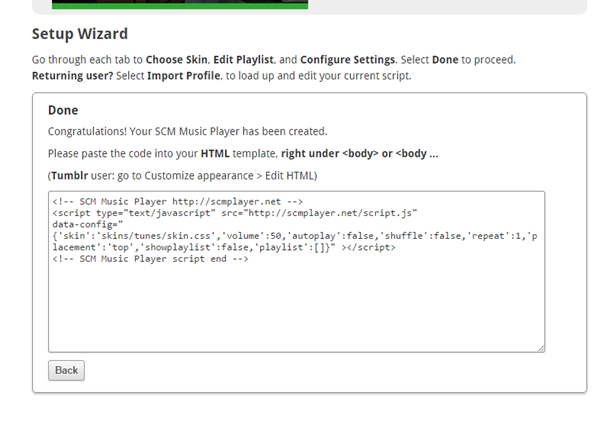Click the 'Customize appearance > Edit HTML' text
600x421 pixels.
coord(229,176)
